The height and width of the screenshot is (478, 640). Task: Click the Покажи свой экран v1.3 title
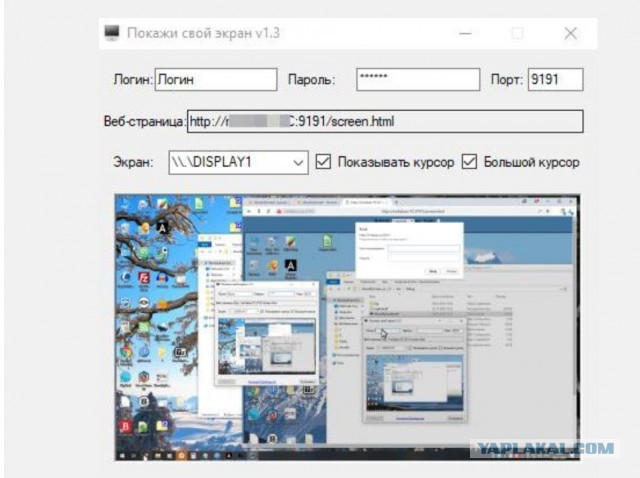203,33
